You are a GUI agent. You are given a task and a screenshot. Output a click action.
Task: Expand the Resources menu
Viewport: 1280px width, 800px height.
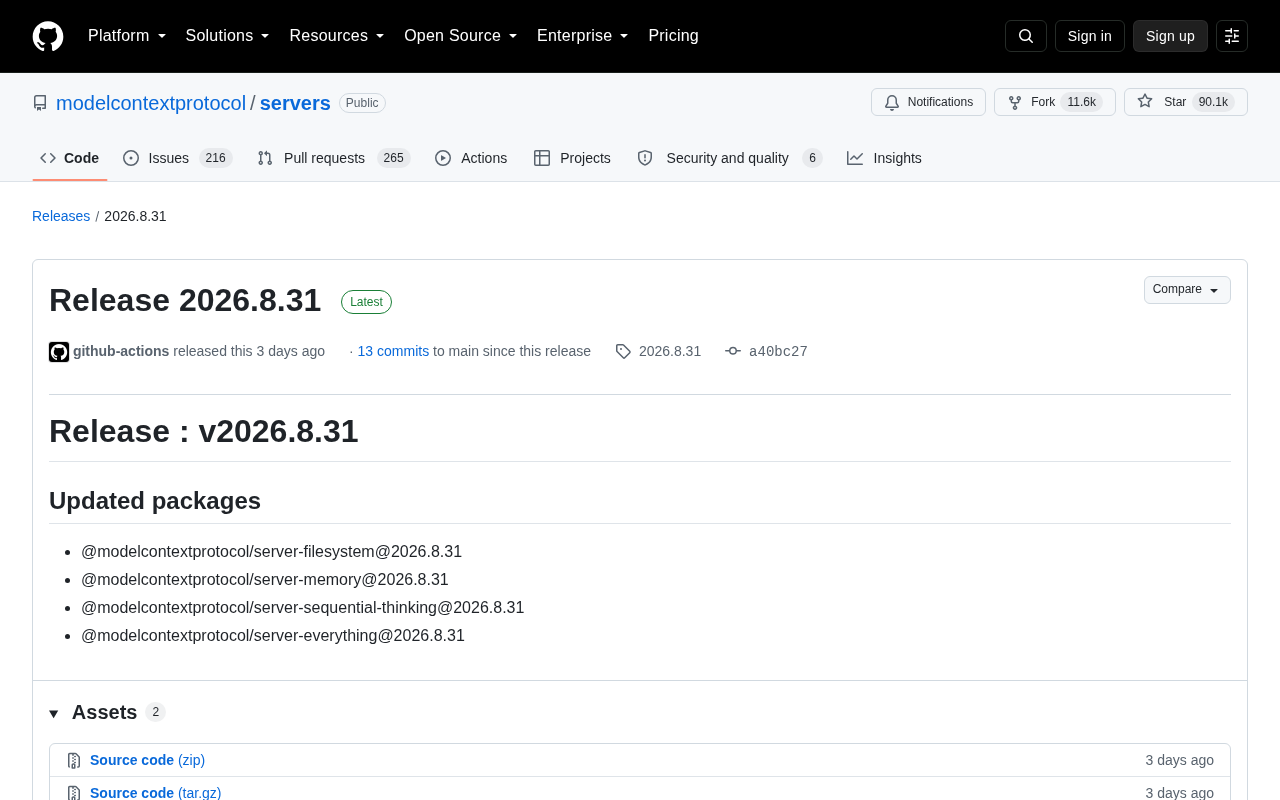tap(337, 36)
